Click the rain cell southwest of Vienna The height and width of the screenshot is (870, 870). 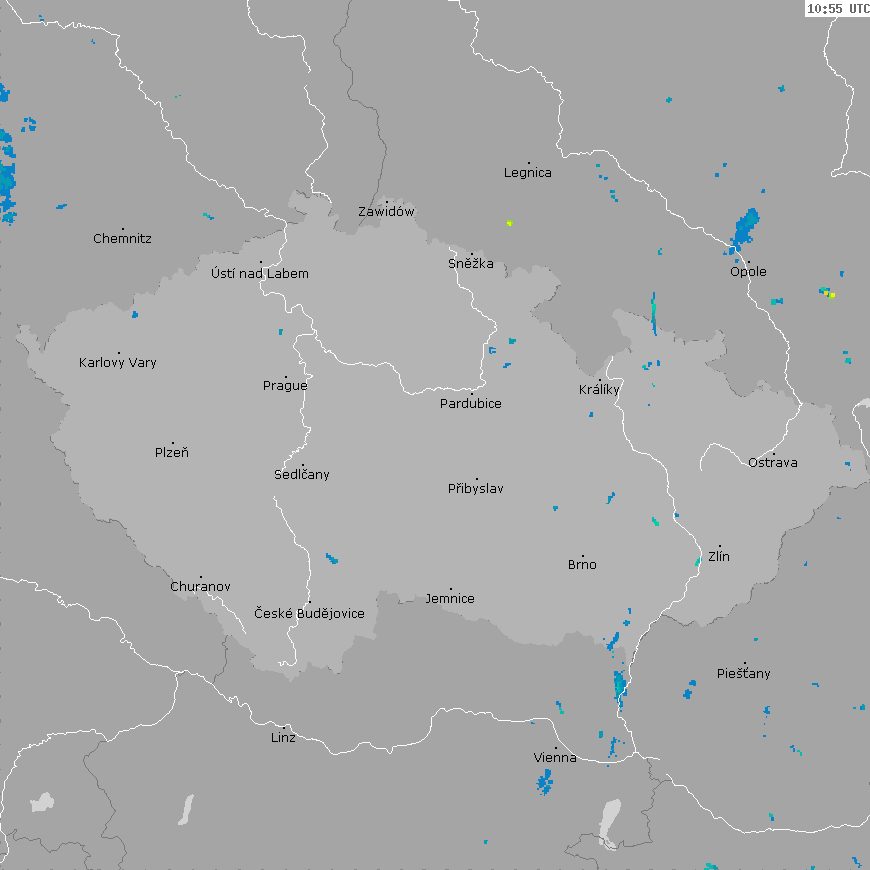[545, 781]
